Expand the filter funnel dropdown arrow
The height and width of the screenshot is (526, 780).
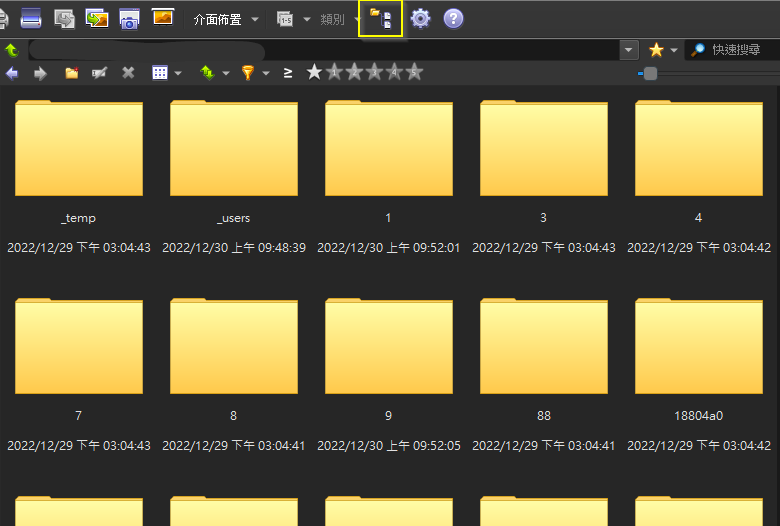(266, 74)
